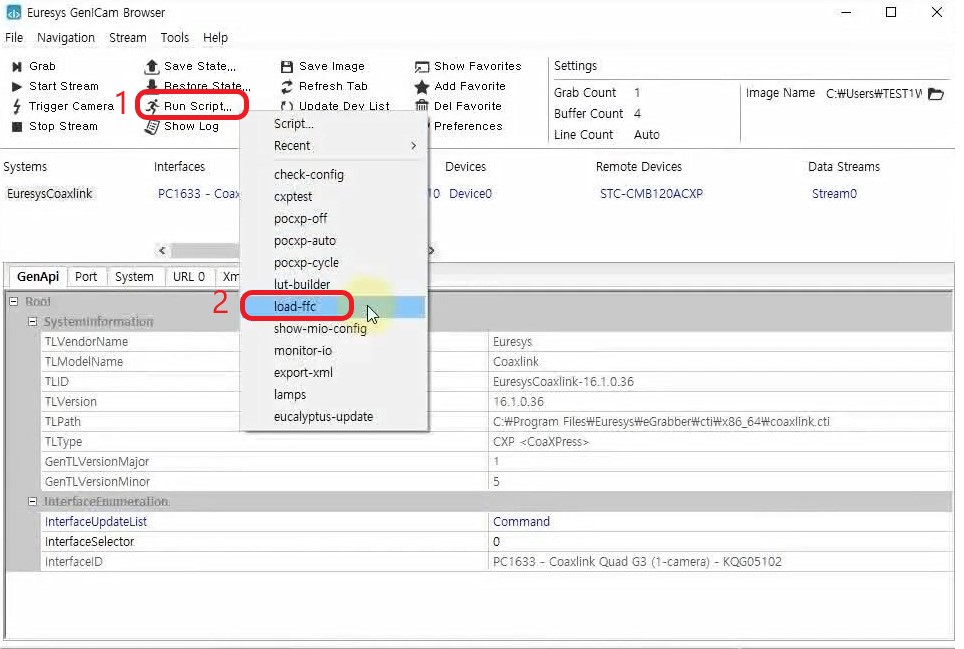
Task: Click the Save Image disk icon
Action: pyautogui.click(x=287, y=66)
